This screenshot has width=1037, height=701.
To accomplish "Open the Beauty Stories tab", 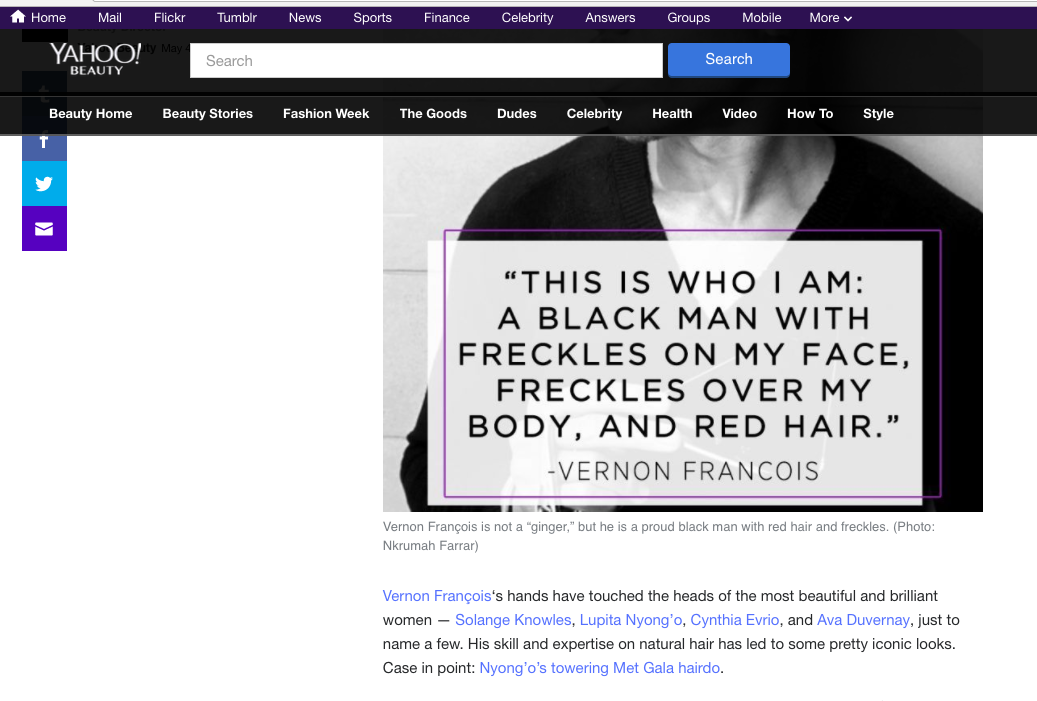I will click(207, 114).
